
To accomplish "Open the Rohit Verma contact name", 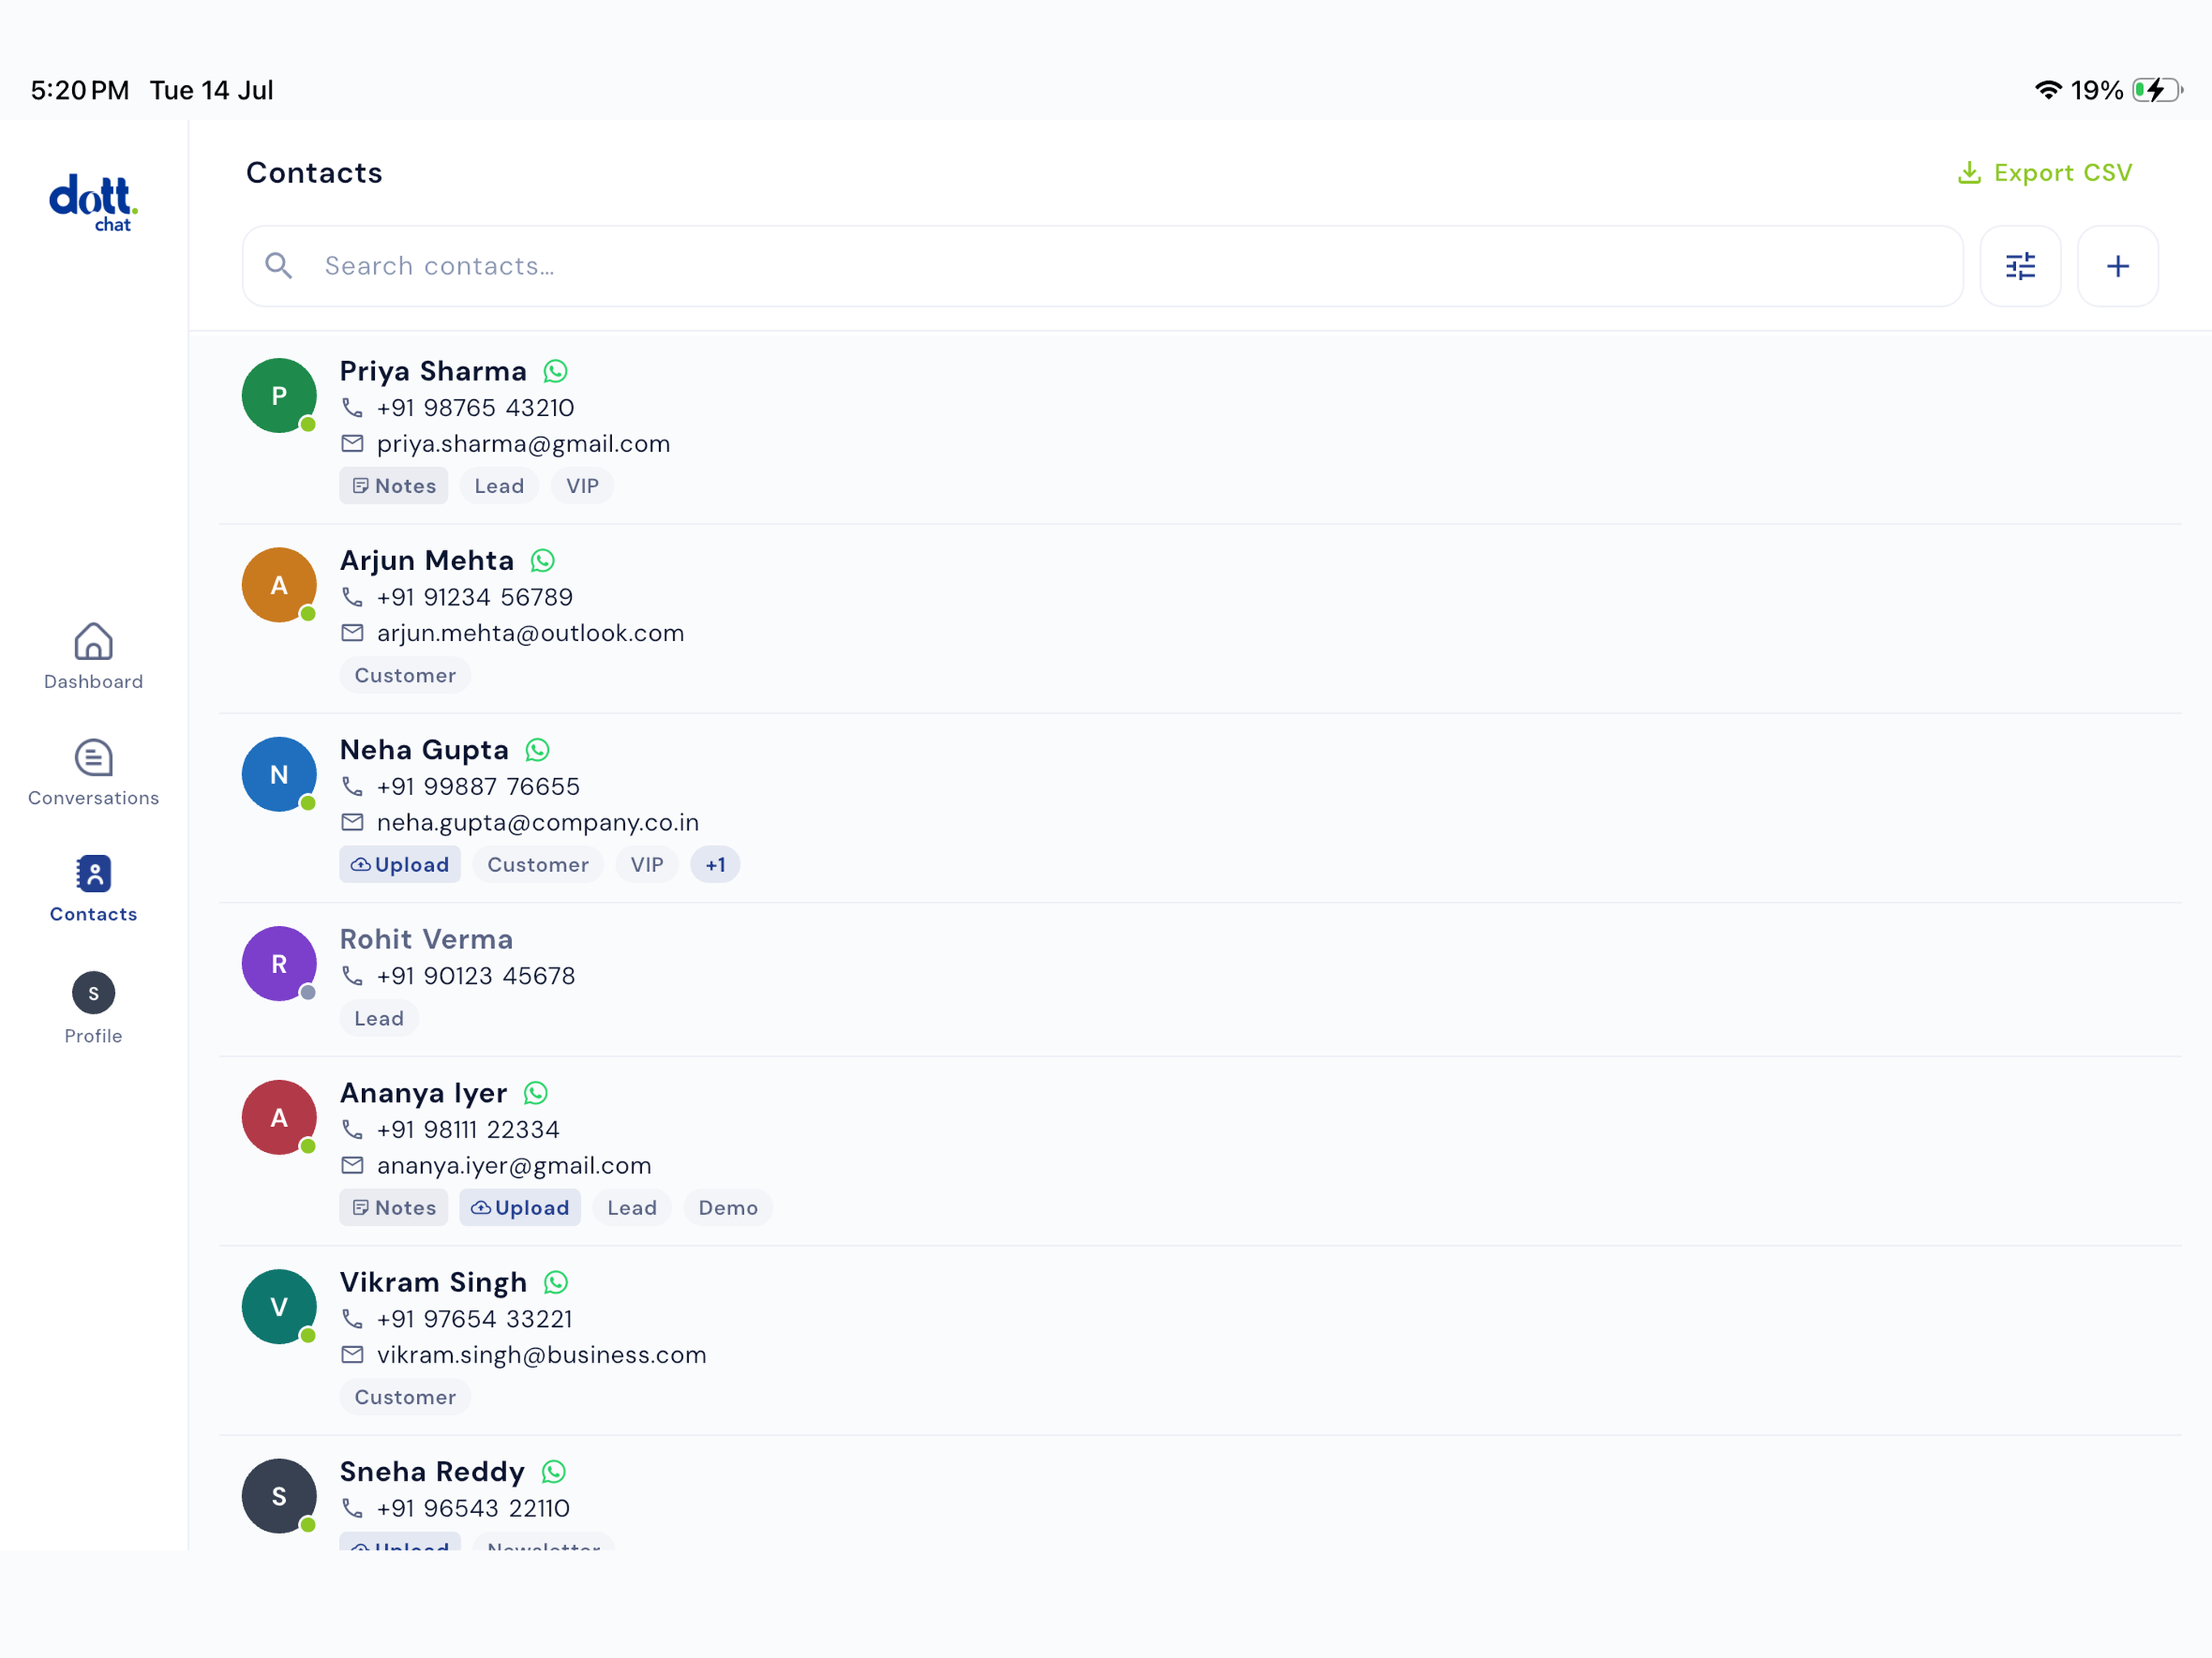I will click(426, 940).
